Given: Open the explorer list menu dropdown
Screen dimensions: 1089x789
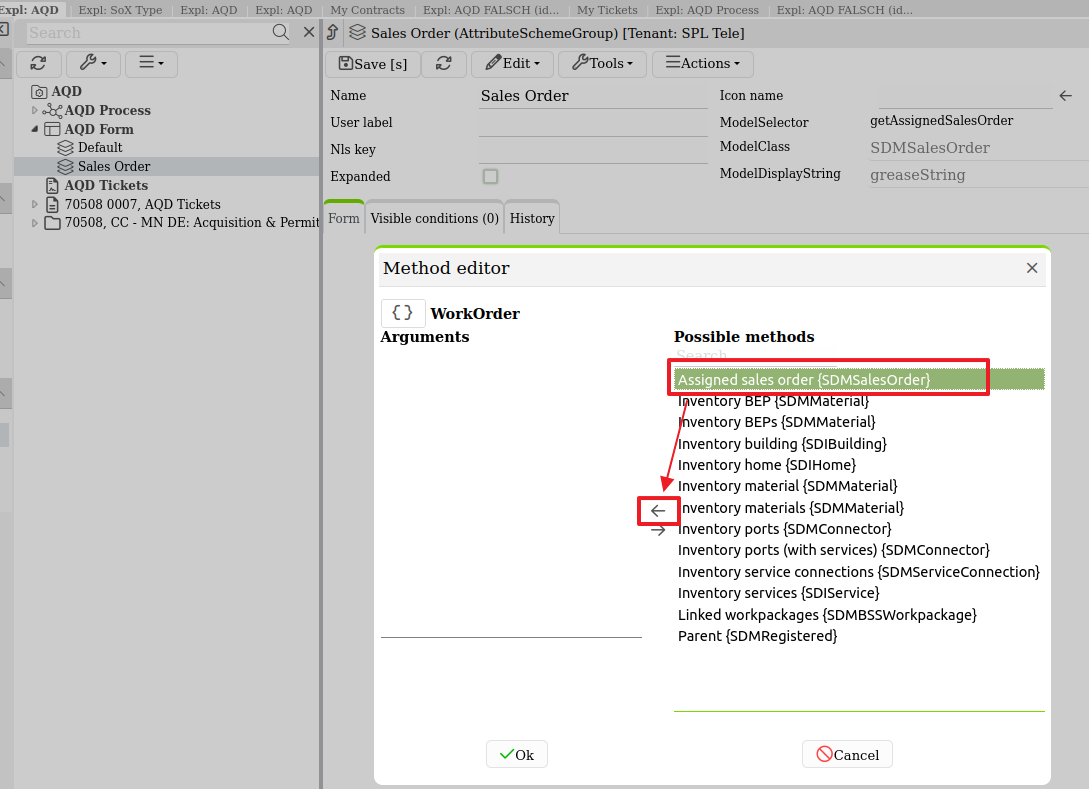Looking at the screenshot, I should tap(151, 64).
